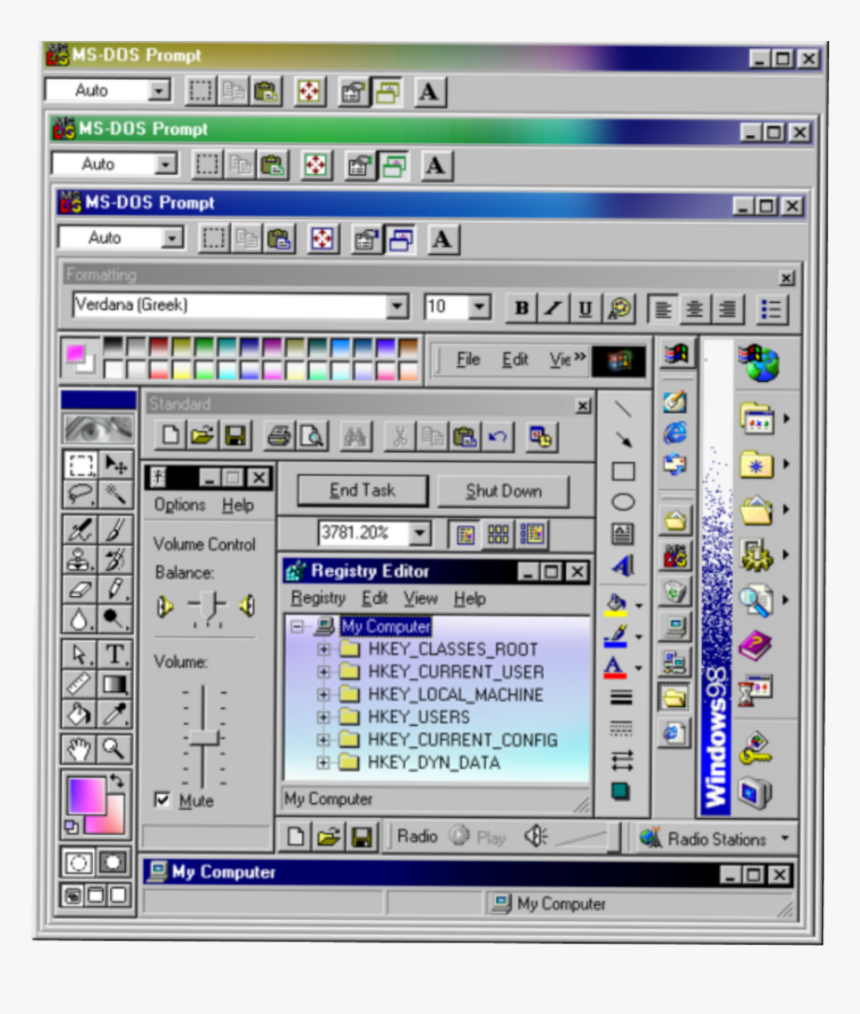Open Windows Update globe in Start menu
860x1014 pixels.
tap(760, 363)
